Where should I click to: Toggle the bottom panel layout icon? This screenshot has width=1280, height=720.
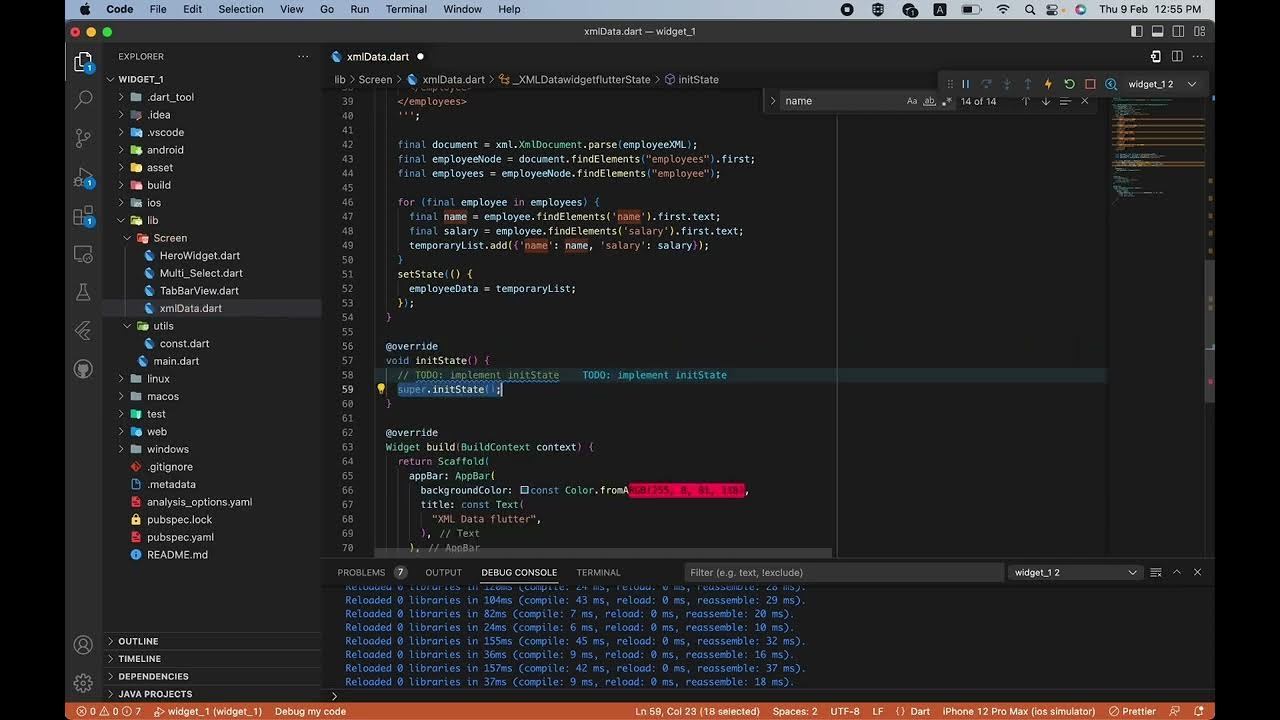coord(1158,31)
